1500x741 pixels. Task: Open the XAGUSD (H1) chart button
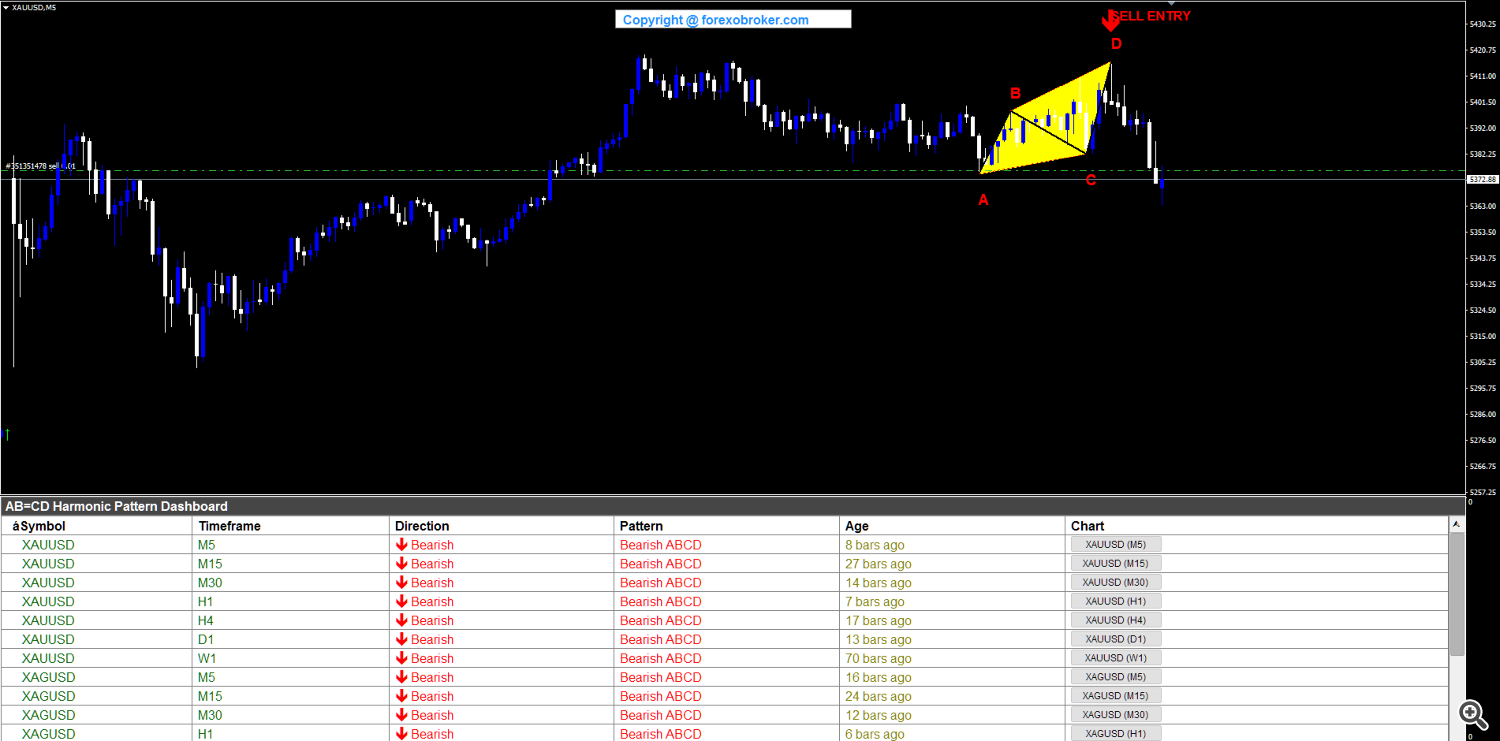1116,734
